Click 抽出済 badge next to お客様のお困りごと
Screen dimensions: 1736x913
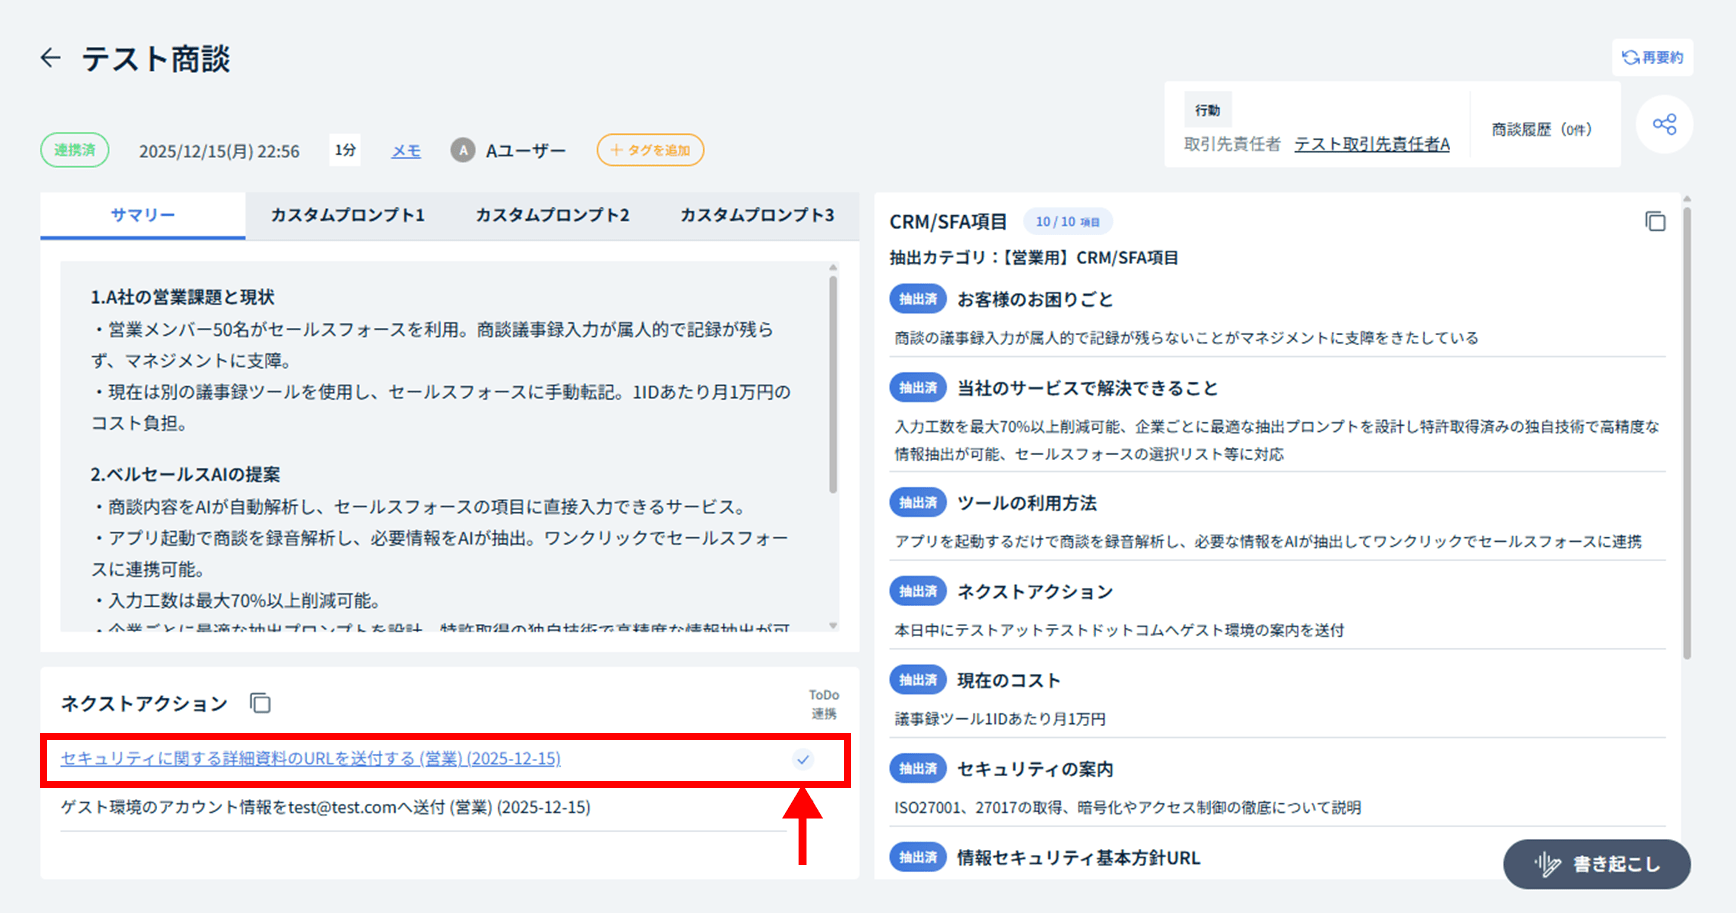917,299
